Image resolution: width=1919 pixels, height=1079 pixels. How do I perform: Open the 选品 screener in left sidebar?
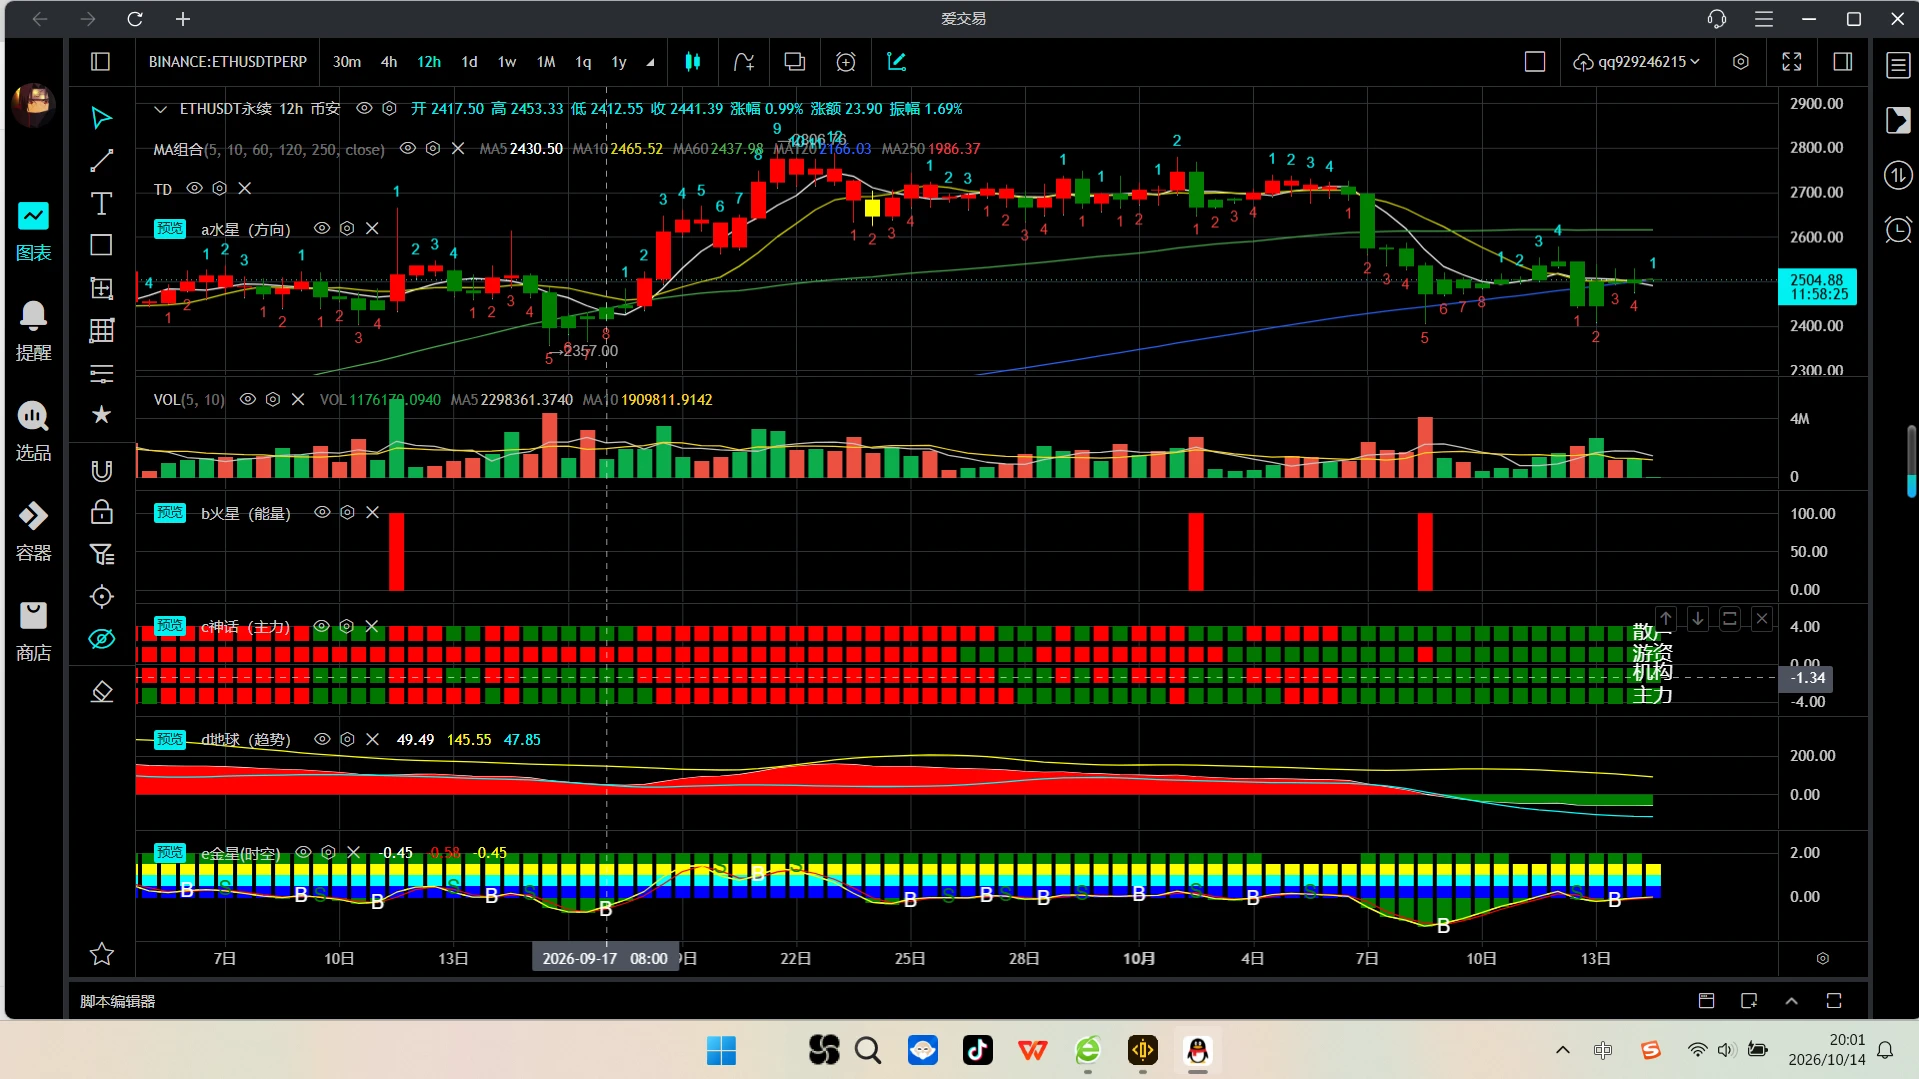click(x=33, y=431)
